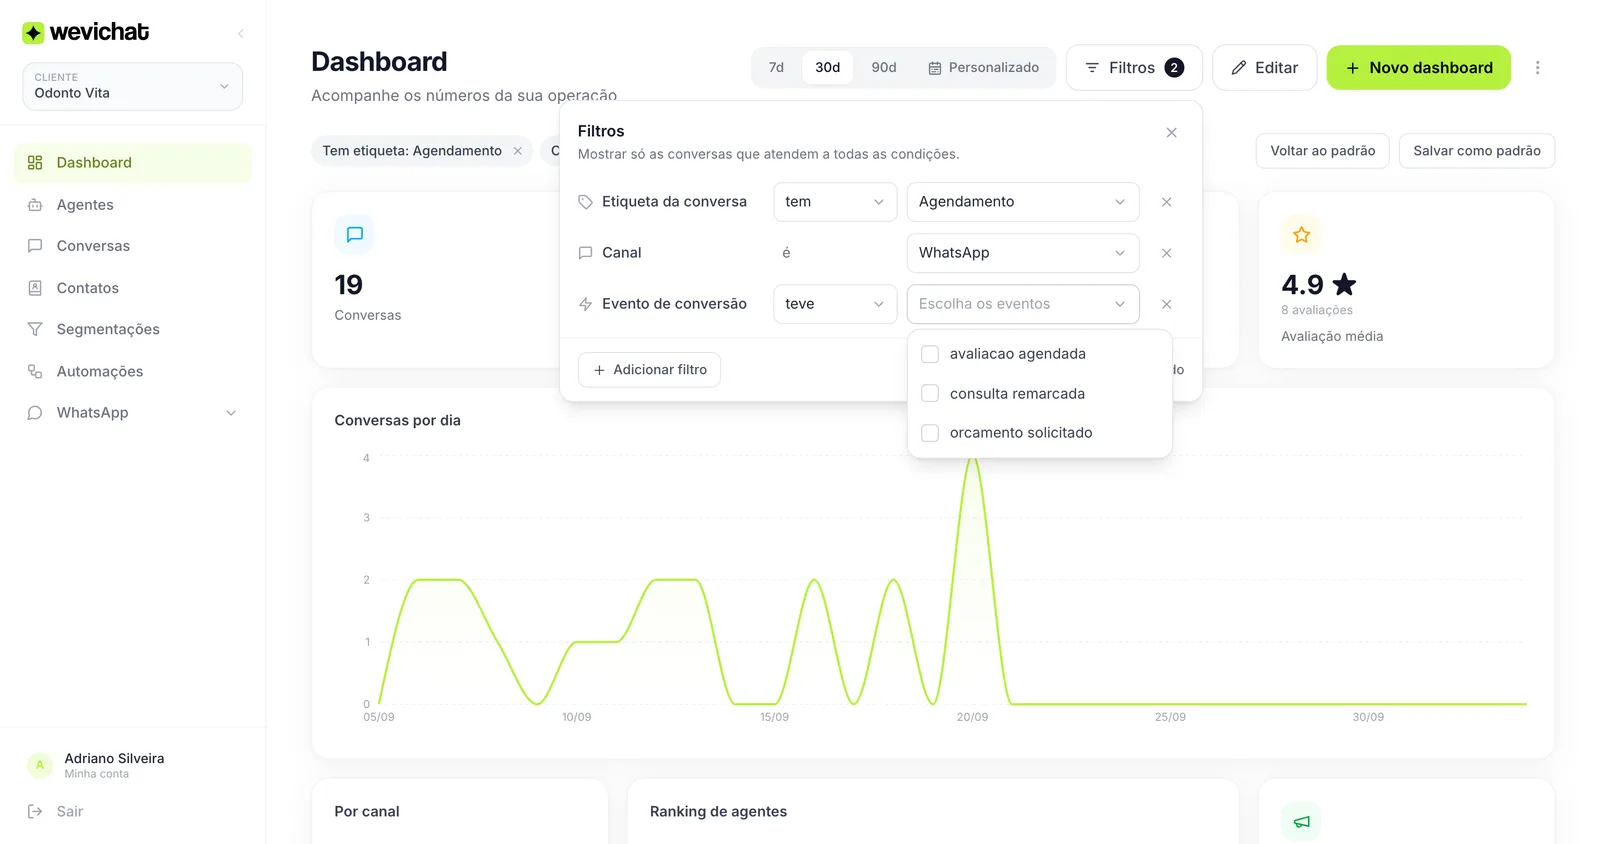Go to Agentes in the sidebar
Viewport: 1600px width, 844px height.
click(133, 205)
